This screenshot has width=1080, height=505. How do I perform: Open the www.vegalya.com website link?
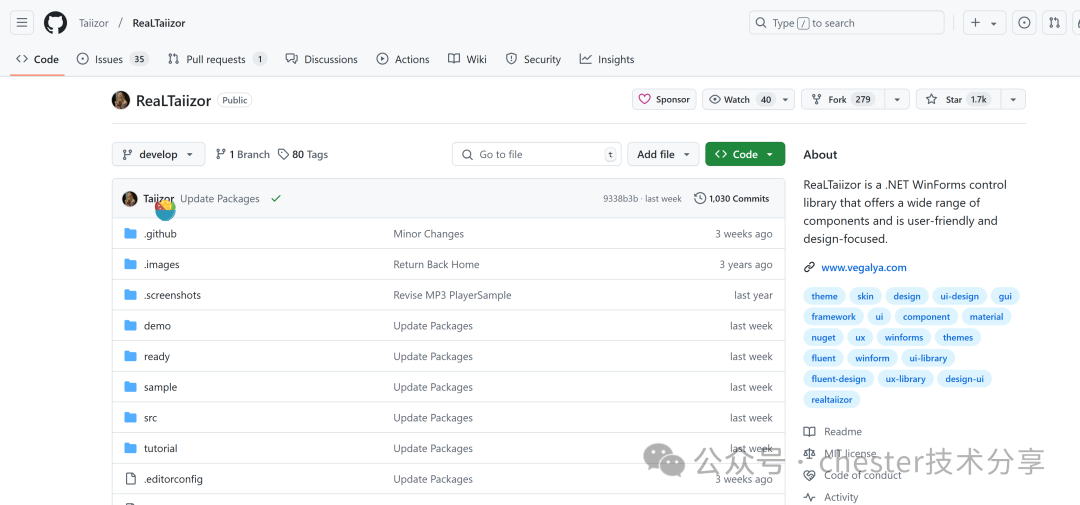coord(864,267)
